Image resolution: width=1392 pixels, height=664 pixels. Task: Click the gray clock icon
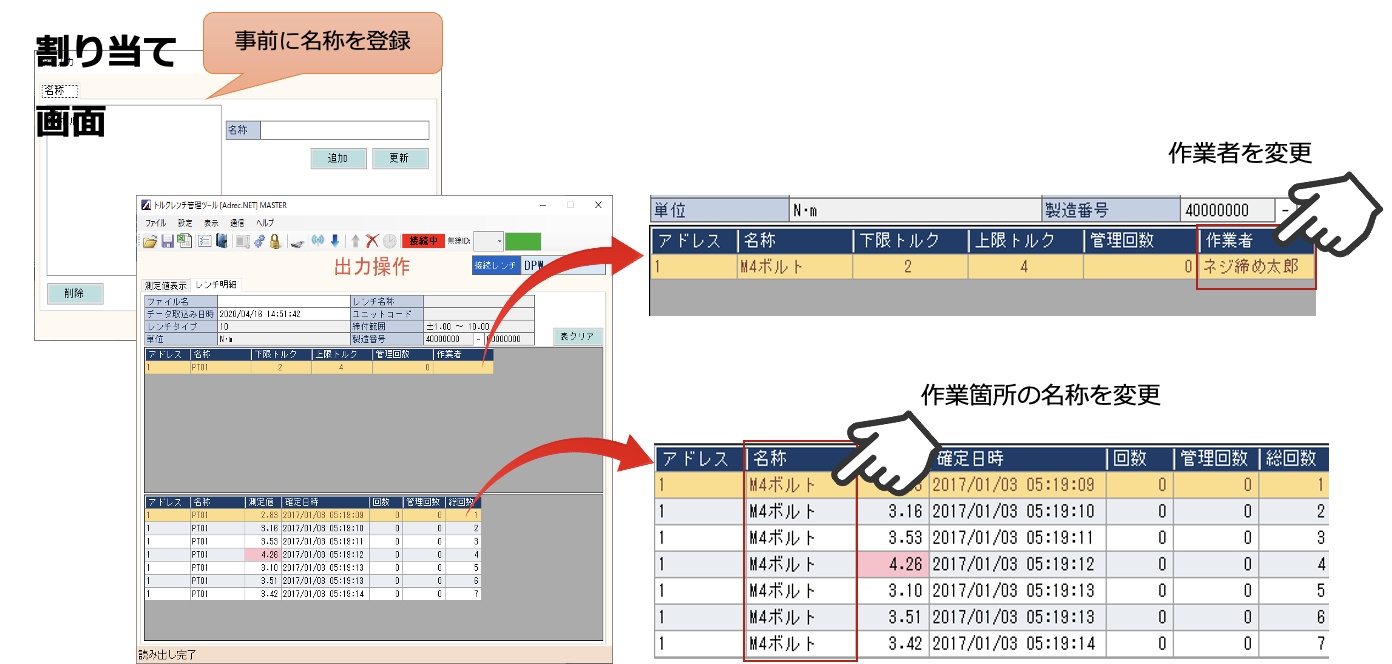[390, 241]
